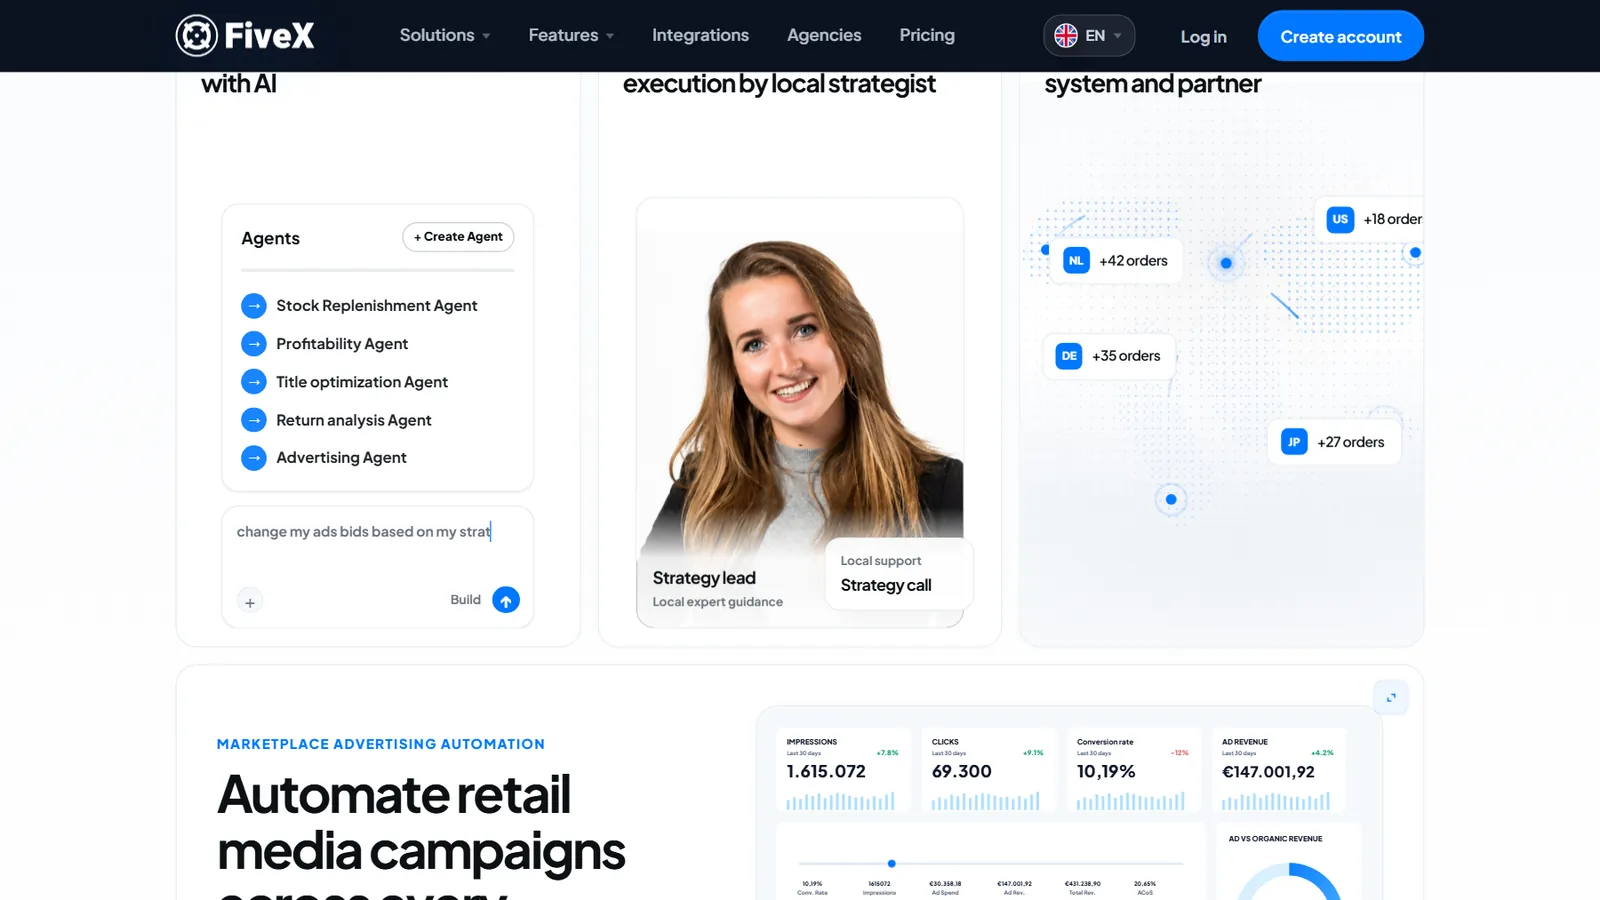The image size is (1600, 900).
Task: Click the UK flag language icon
Action: point(1066,36)
